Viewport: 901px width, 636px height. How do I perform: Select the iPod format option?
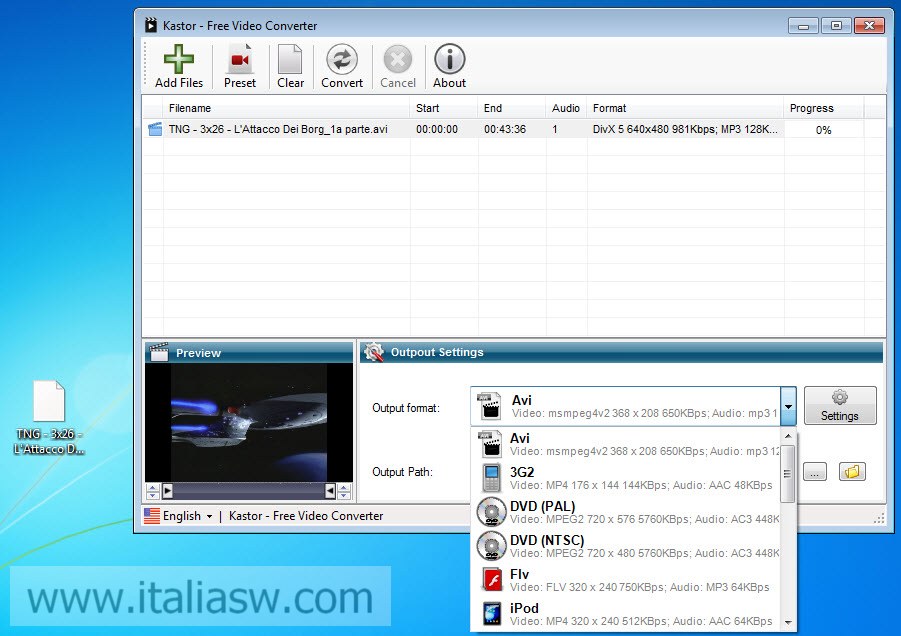[x=626, y=614]
